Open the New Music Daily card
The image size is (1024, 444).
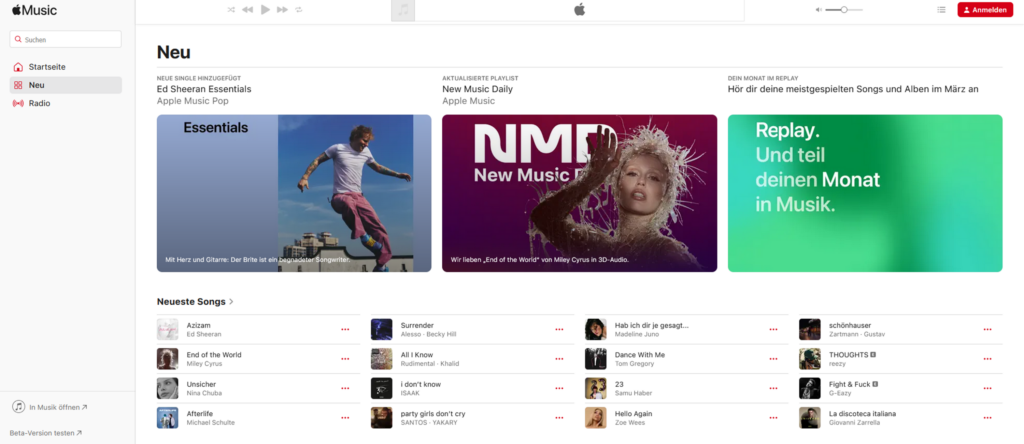pos(579,193)
